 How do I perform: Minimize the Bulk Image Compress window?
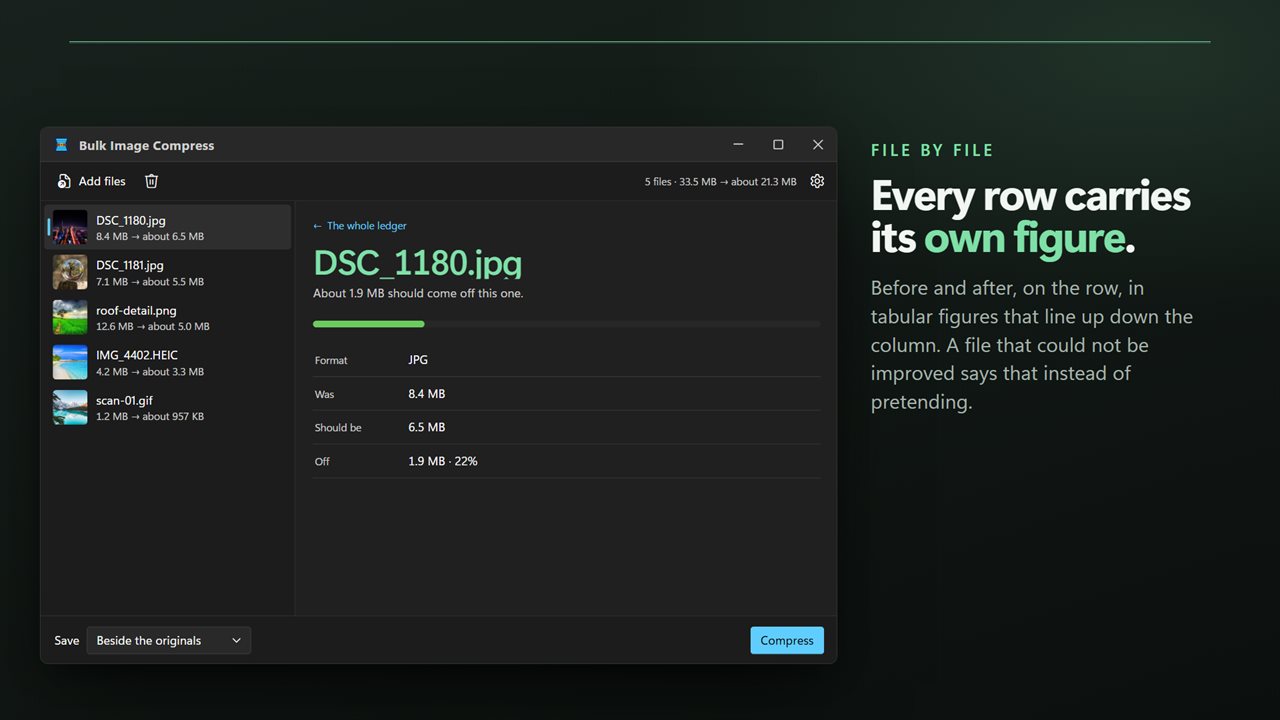738,145
